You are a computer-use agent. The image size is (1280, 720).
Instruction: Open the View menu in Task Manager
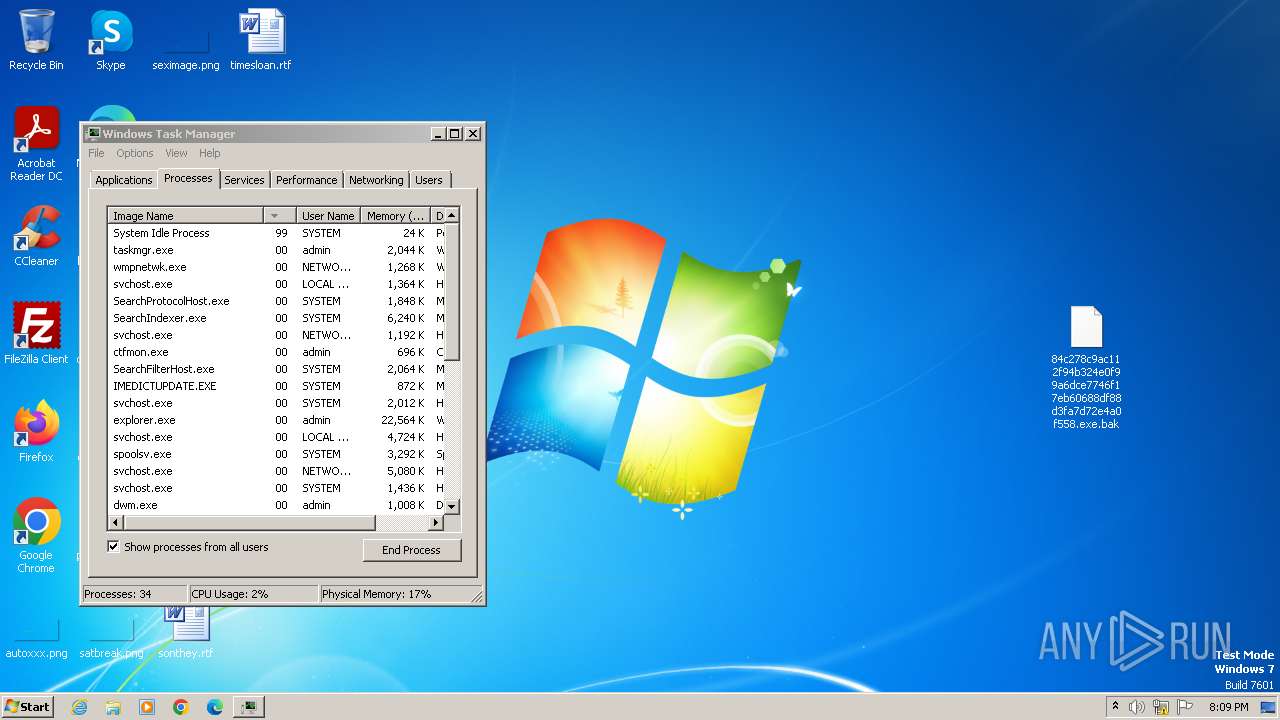click(x=176, y=153)
